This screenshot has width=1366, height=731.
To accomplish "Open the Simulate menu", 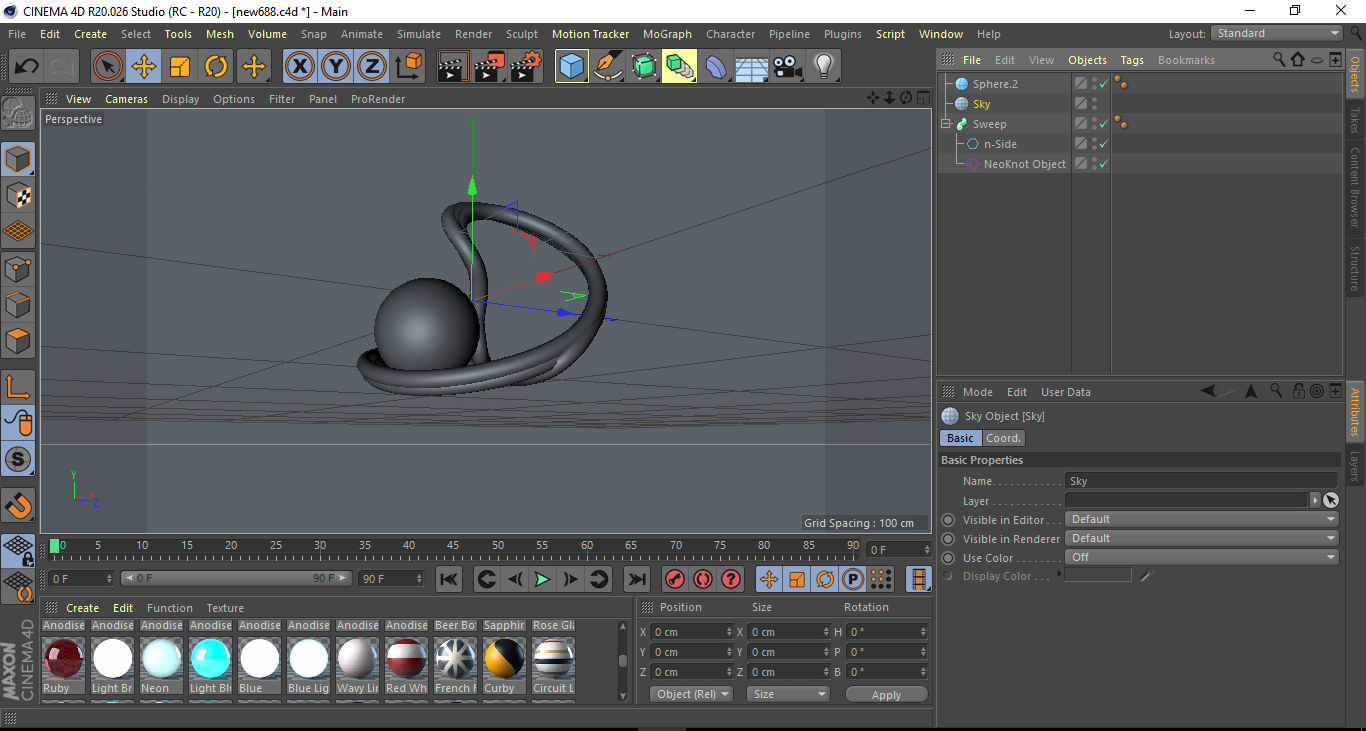I will pos(419,34).
